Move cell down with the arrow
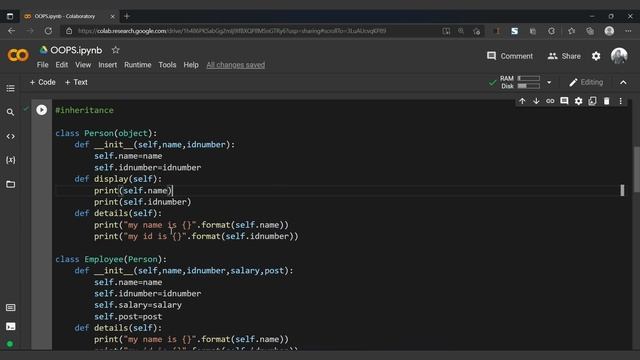This screenshot has height=360, width=640. (x=536, y=101)
